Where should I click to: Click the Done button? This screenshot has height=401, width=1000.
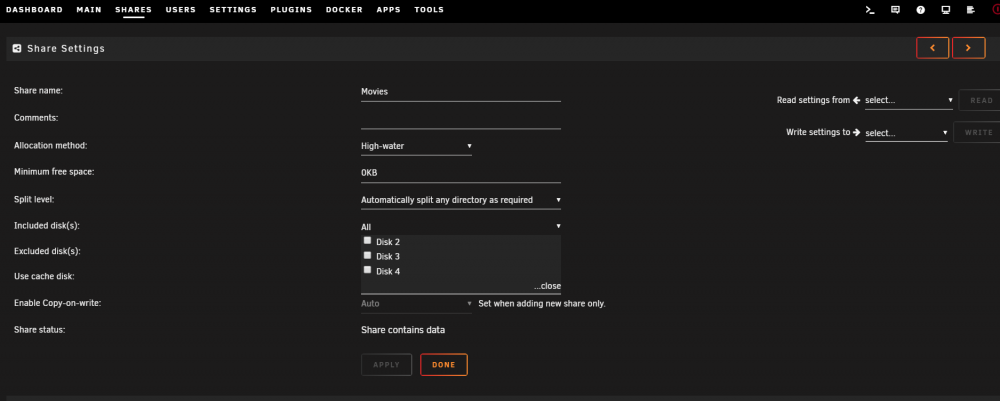[x=444, y=365]
